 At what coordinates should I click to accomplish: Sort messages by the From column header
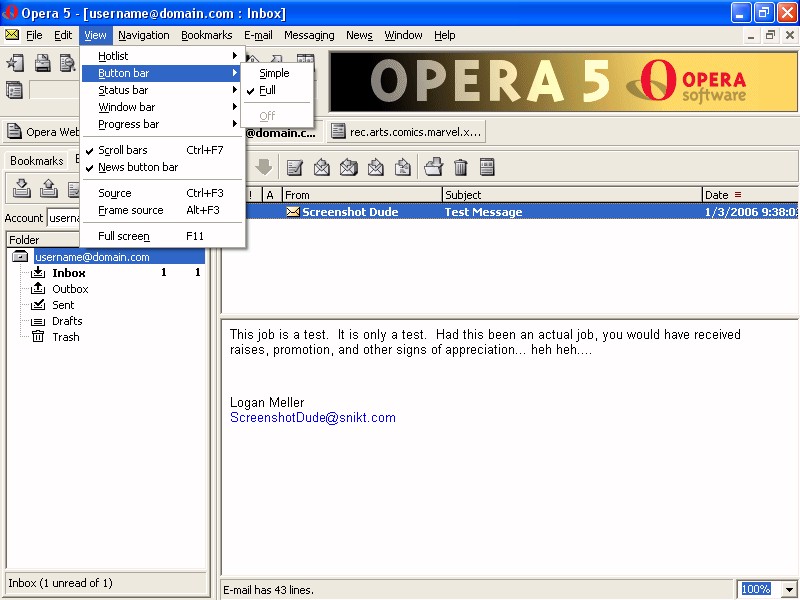[x=362, y=195]
